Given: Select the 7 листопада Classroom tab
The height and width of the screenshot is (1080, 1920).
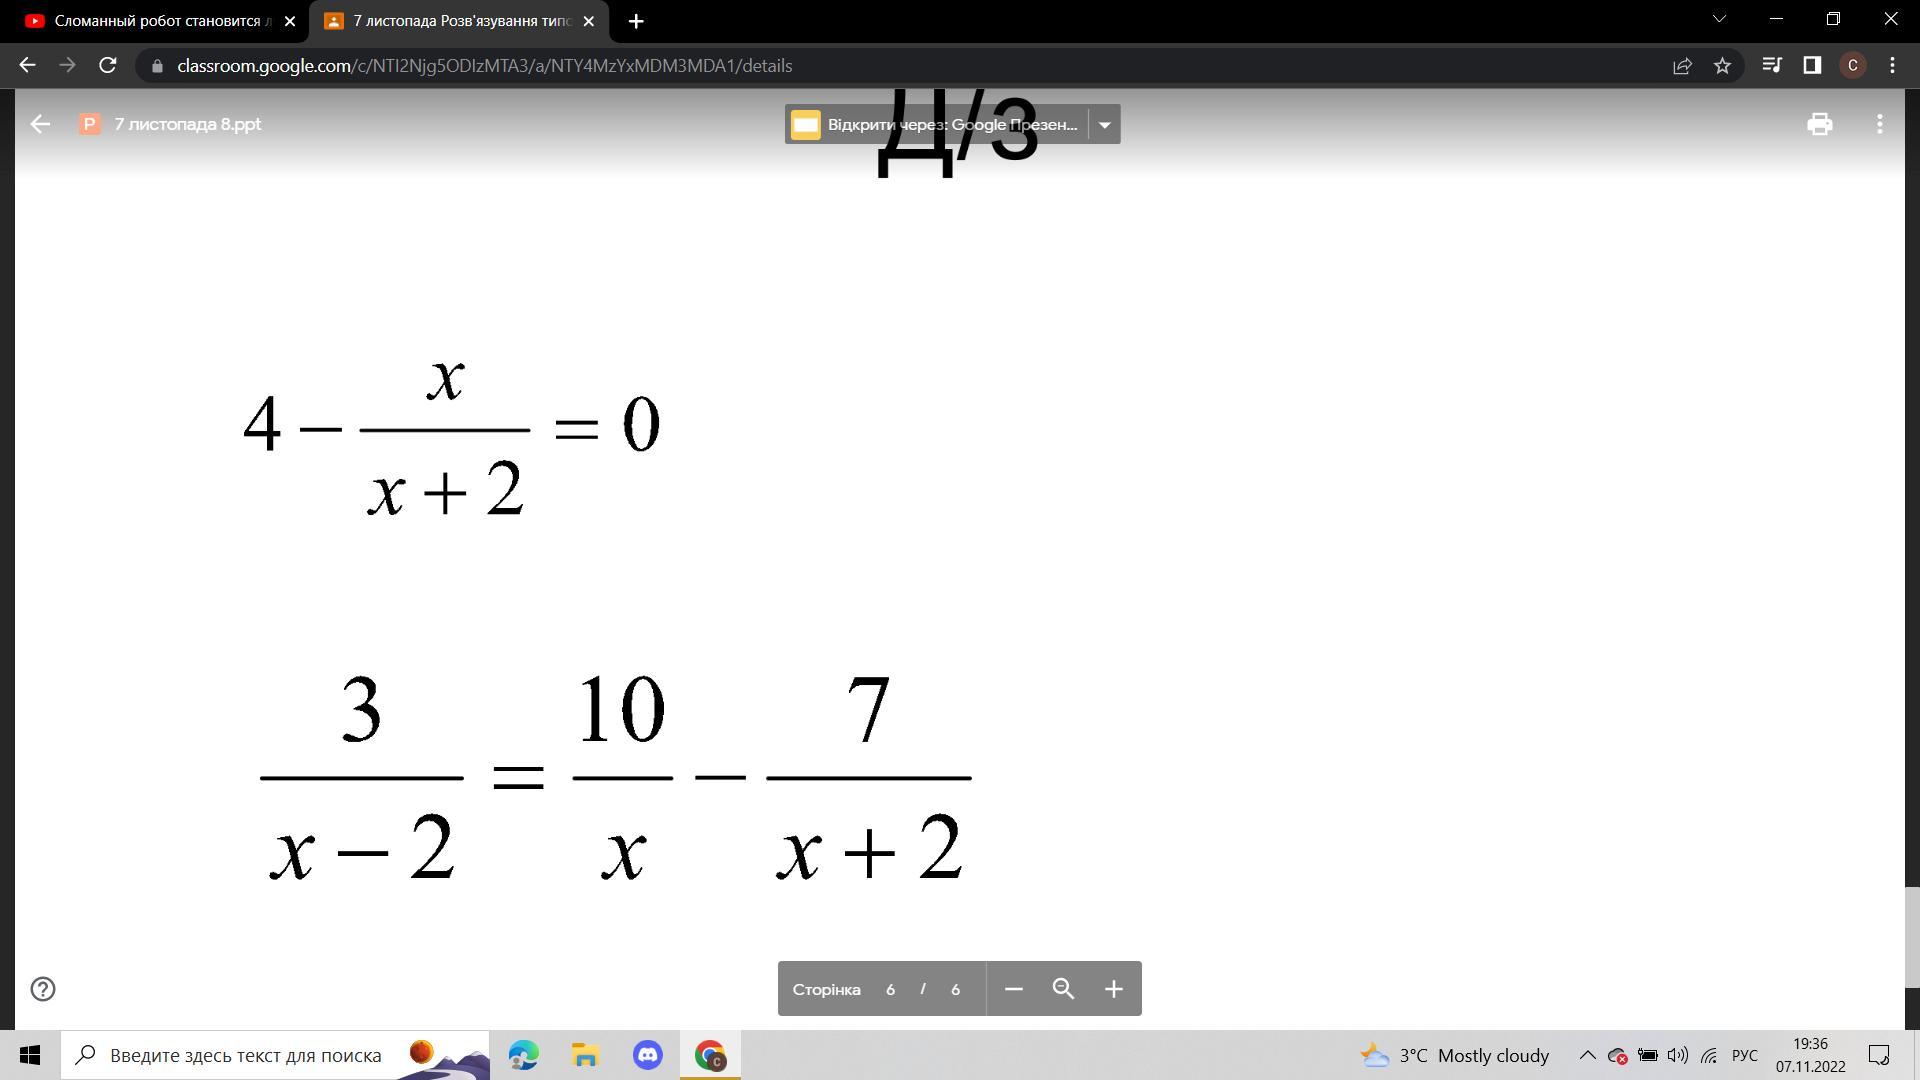Looking at the screenshot, I should pos(460,21).
